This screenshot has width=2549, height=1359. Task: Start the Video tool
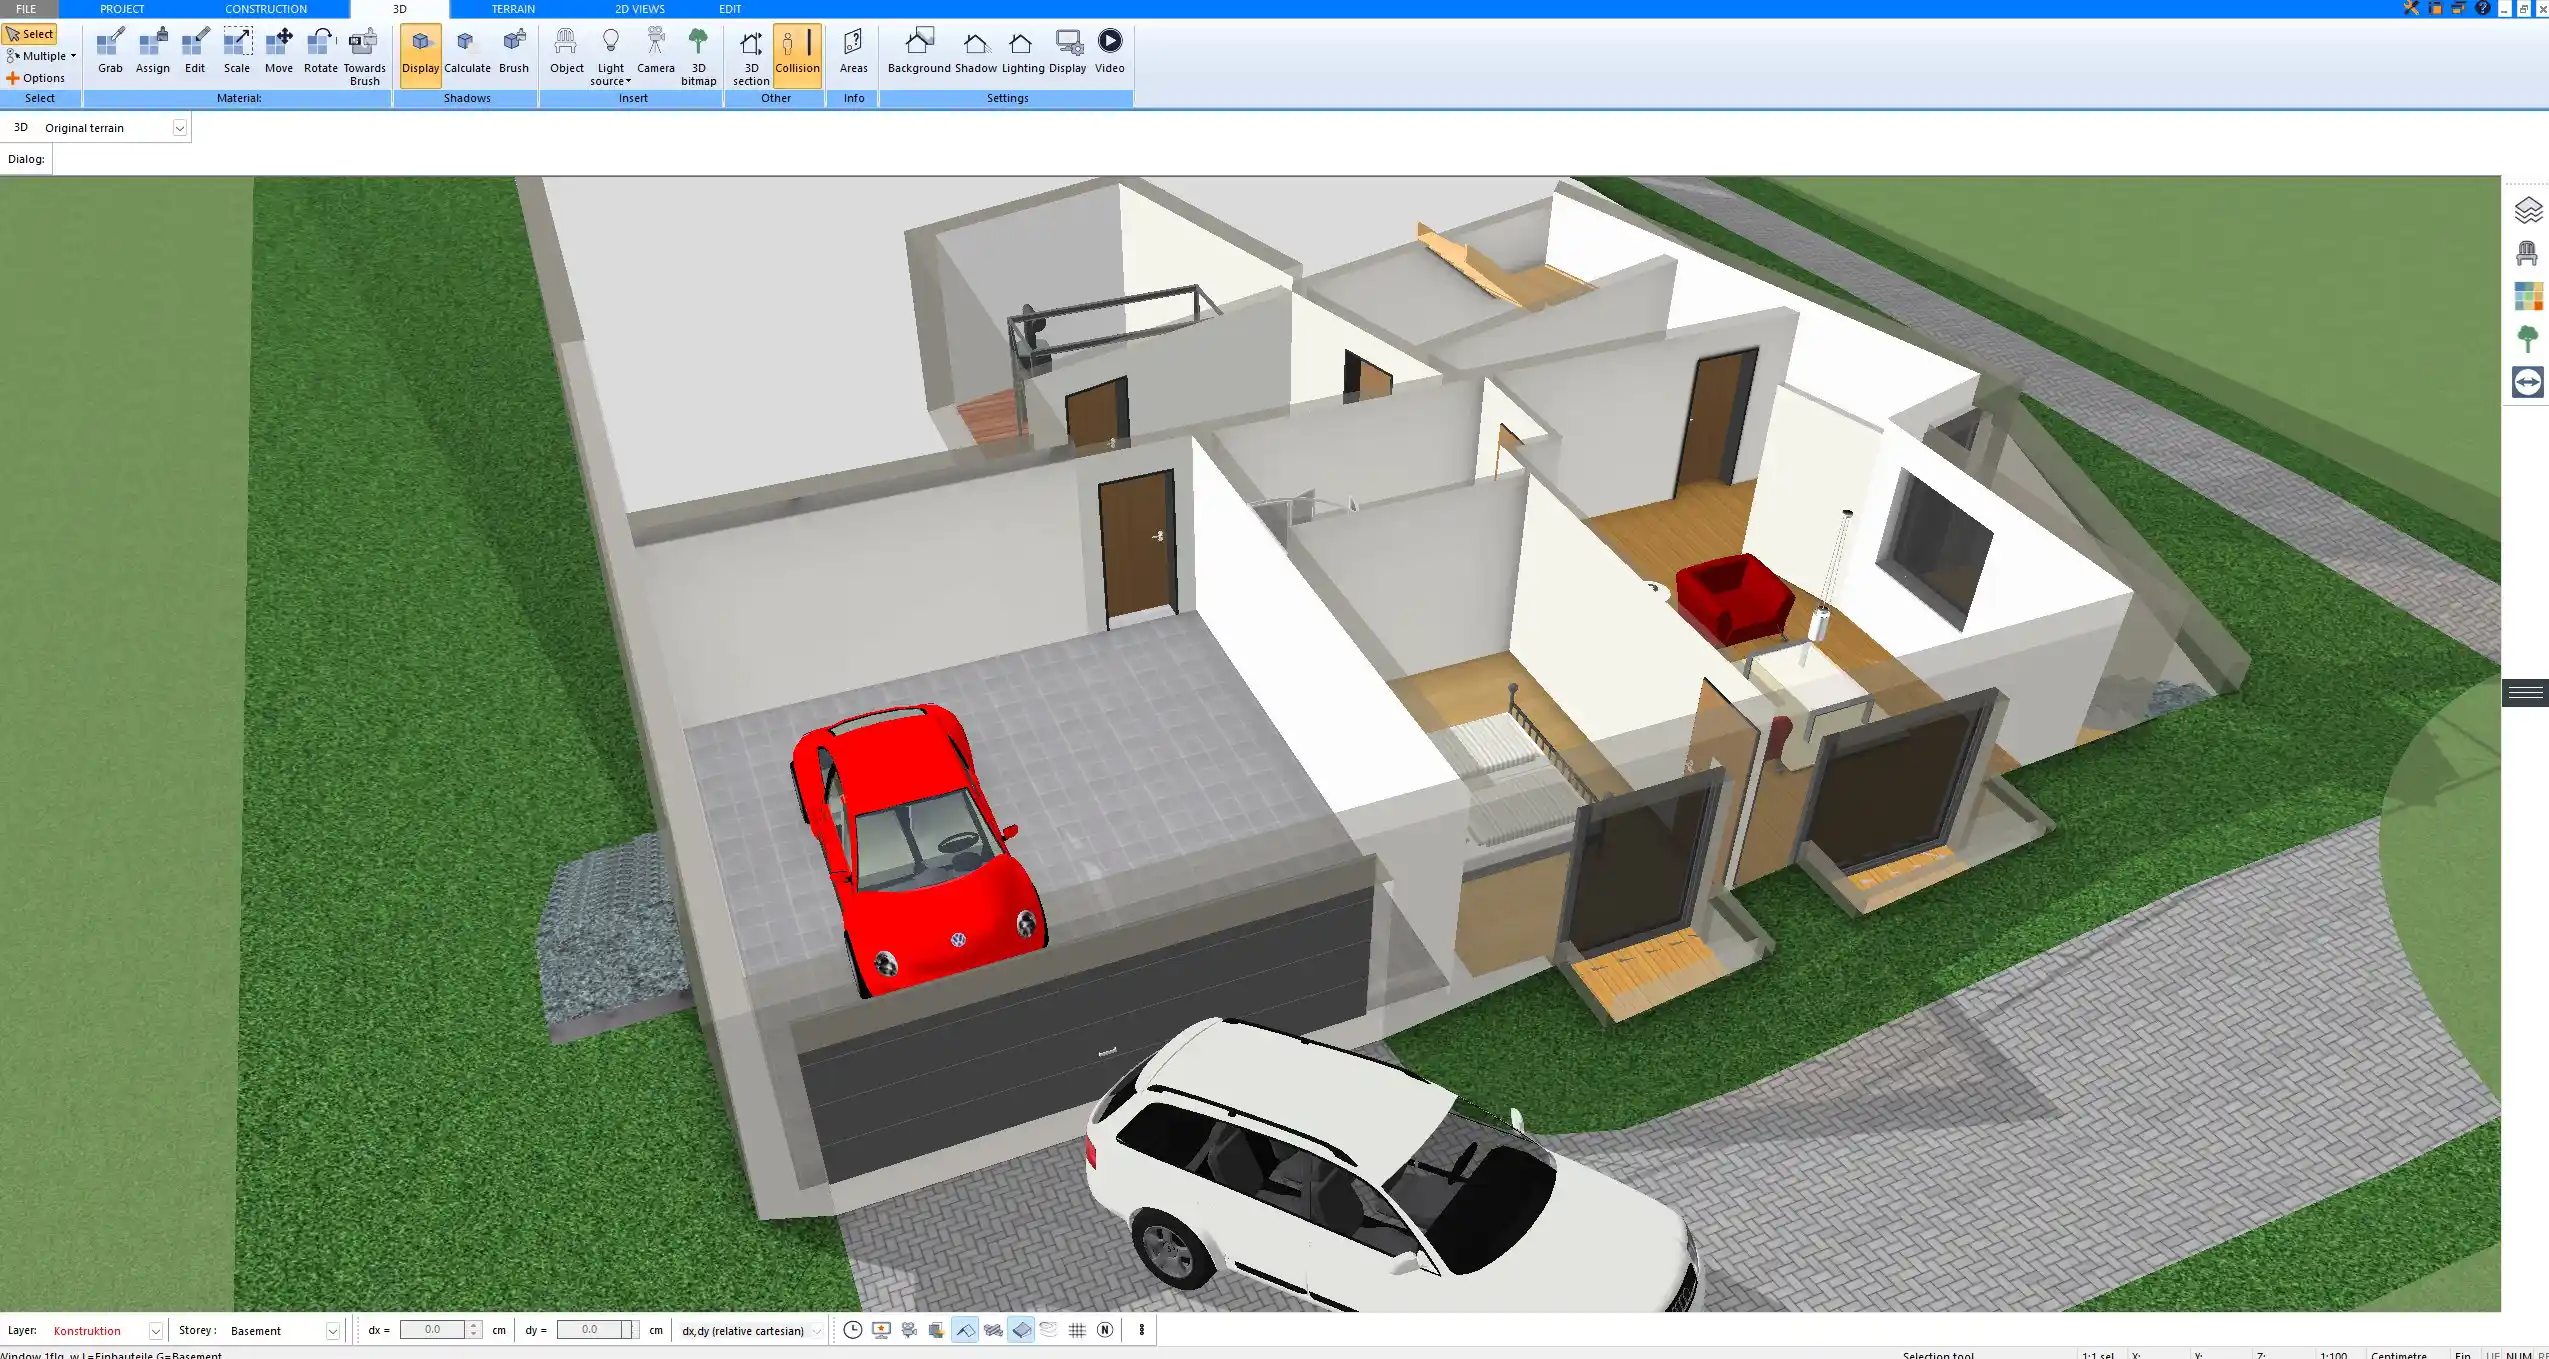tap(1110, 52)
